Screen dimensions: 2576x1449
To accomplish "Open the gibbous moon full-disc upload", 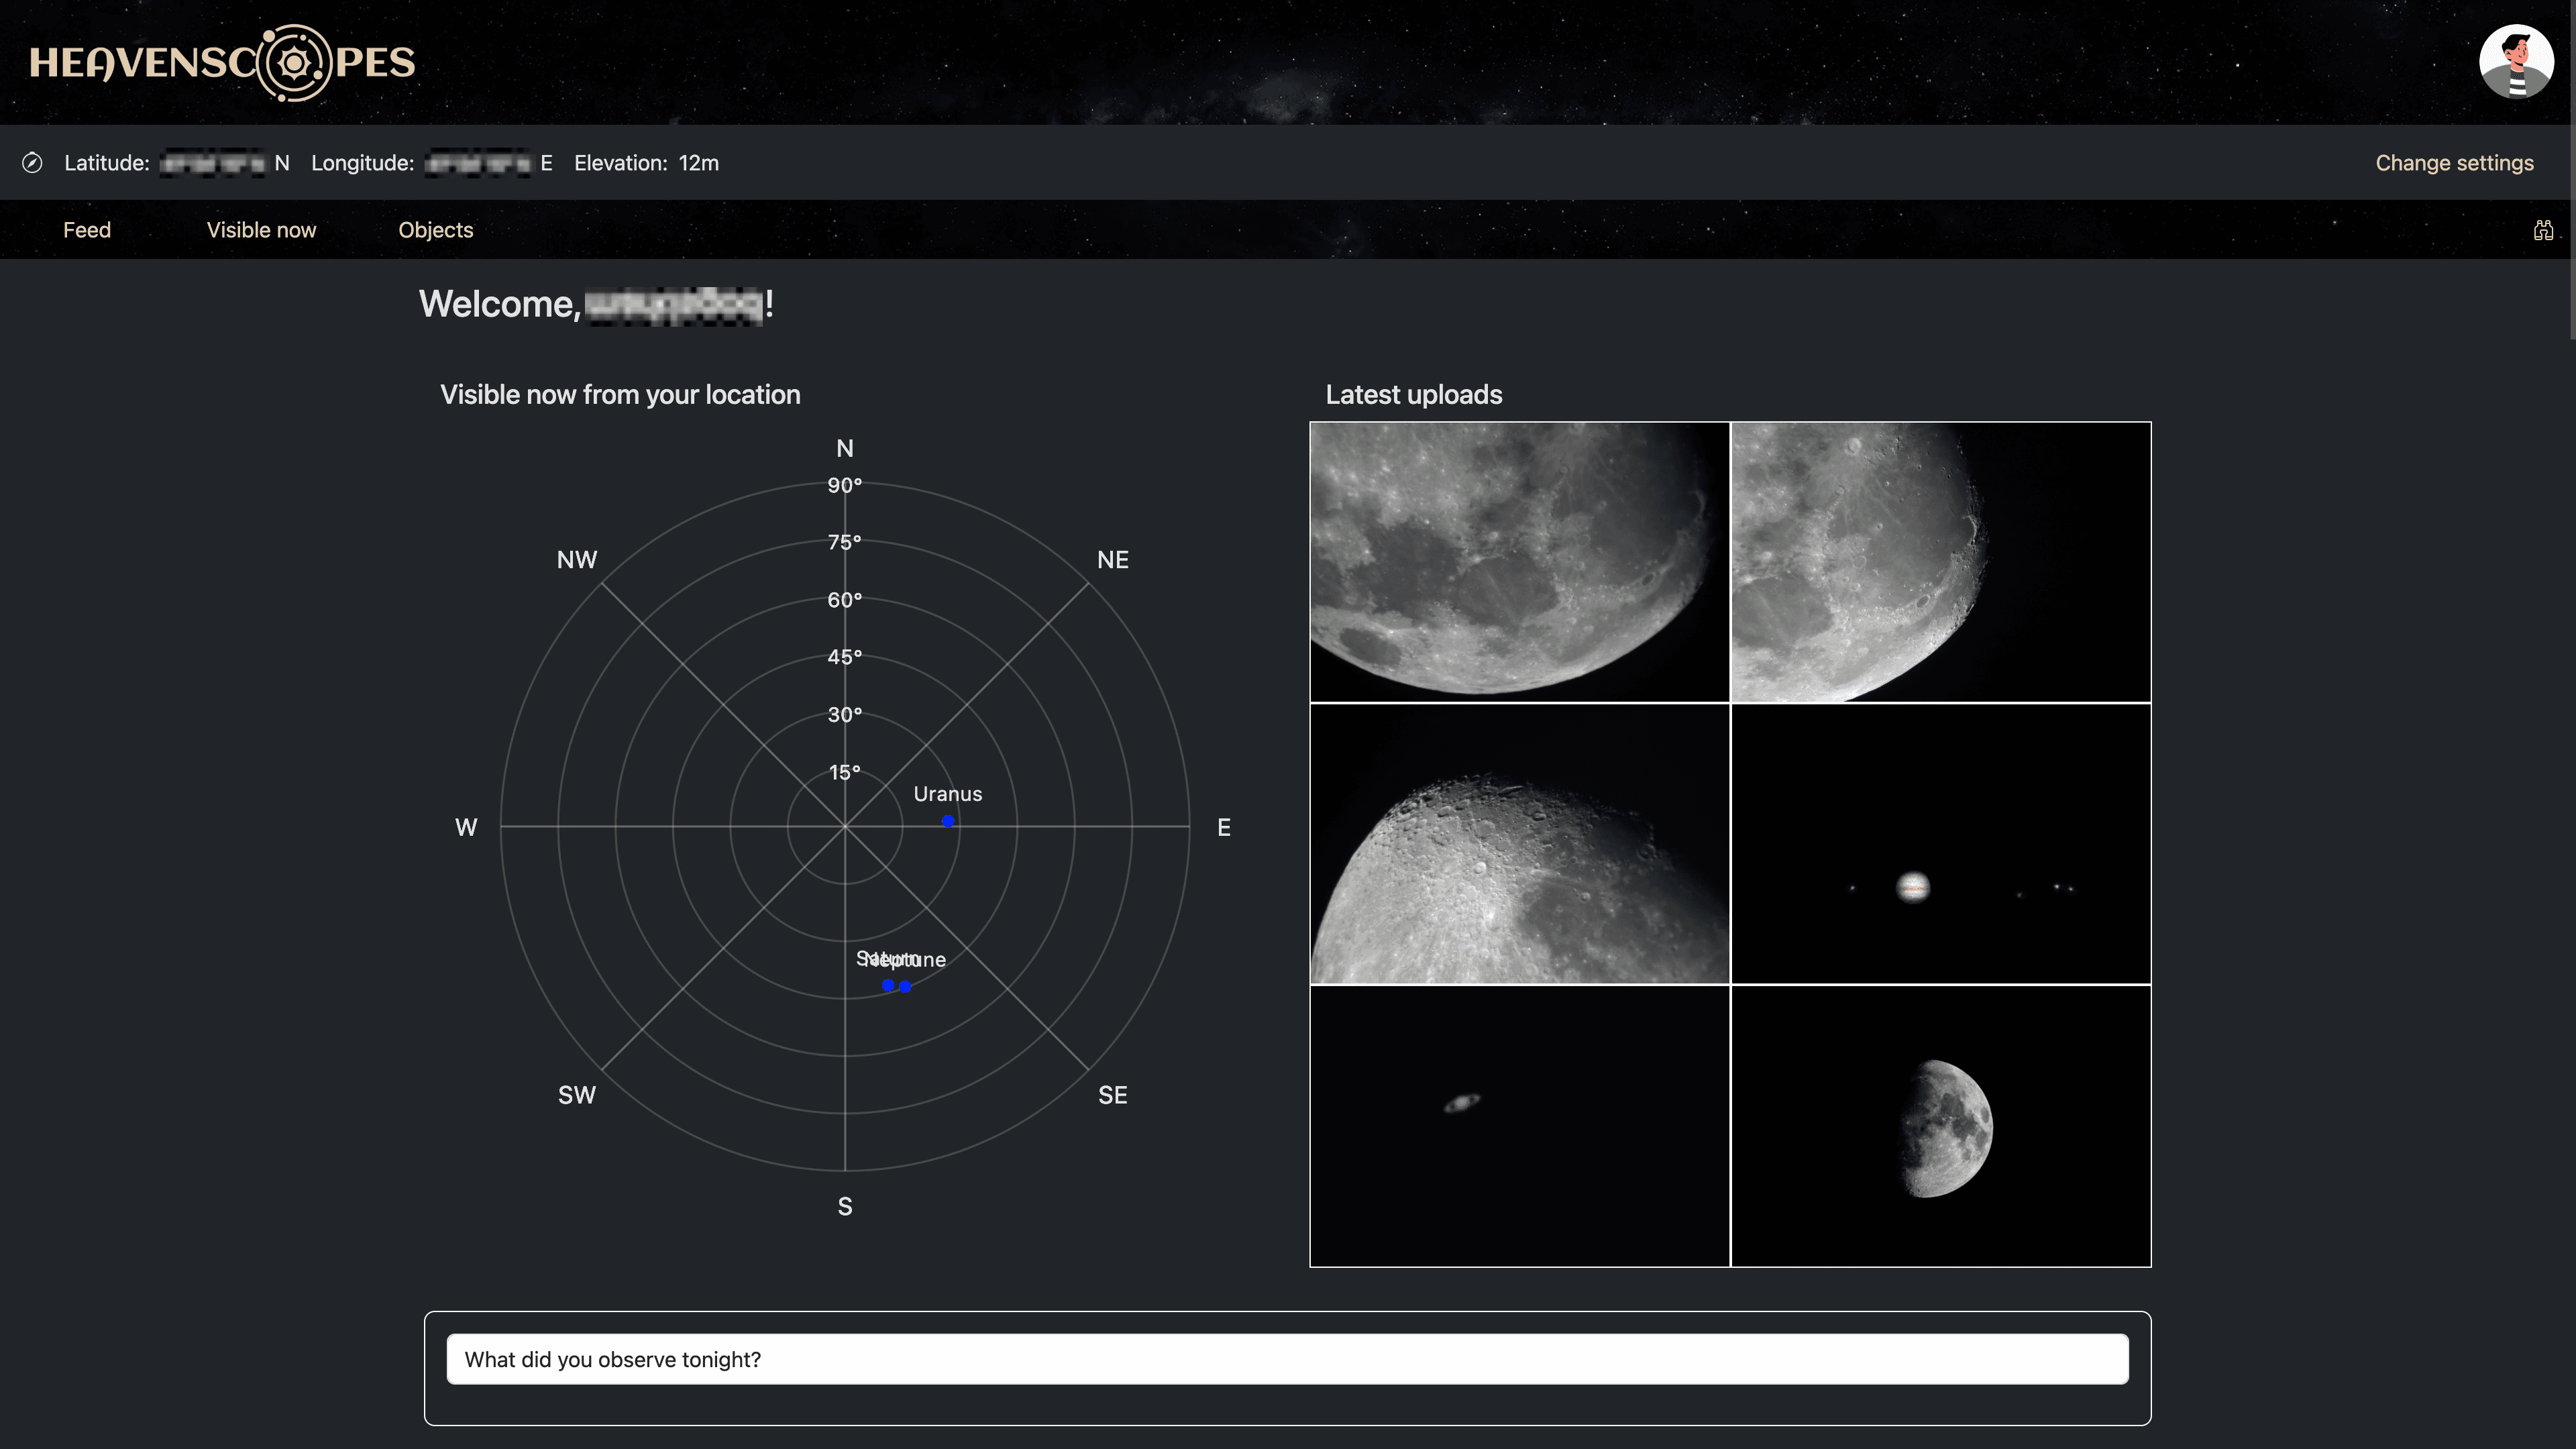I will pos(1940,1126).
